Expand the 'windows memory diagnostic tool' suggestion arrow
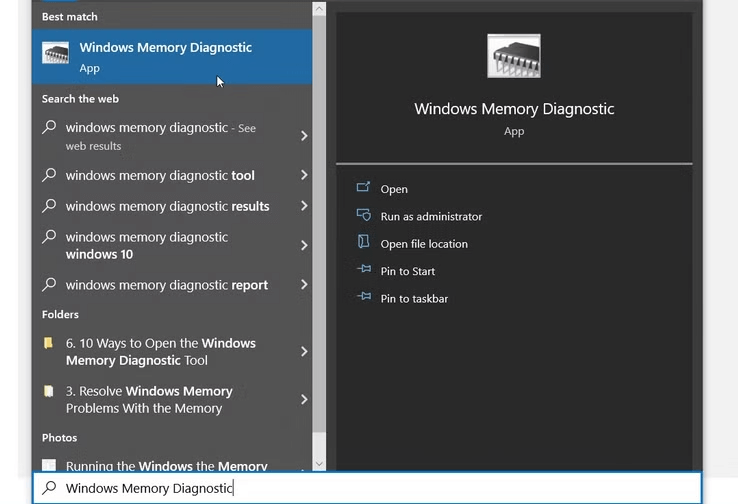 (x=304, y=175)
